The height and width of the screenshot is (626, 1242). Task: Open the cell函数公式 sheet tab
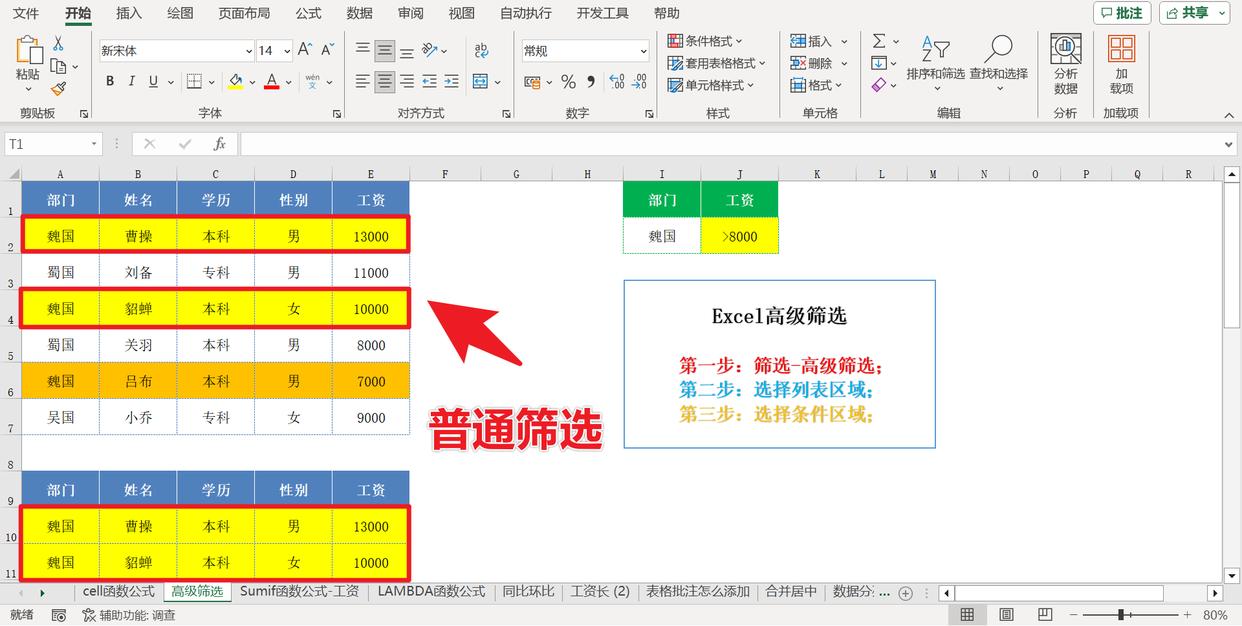click(x=119, y=592)
